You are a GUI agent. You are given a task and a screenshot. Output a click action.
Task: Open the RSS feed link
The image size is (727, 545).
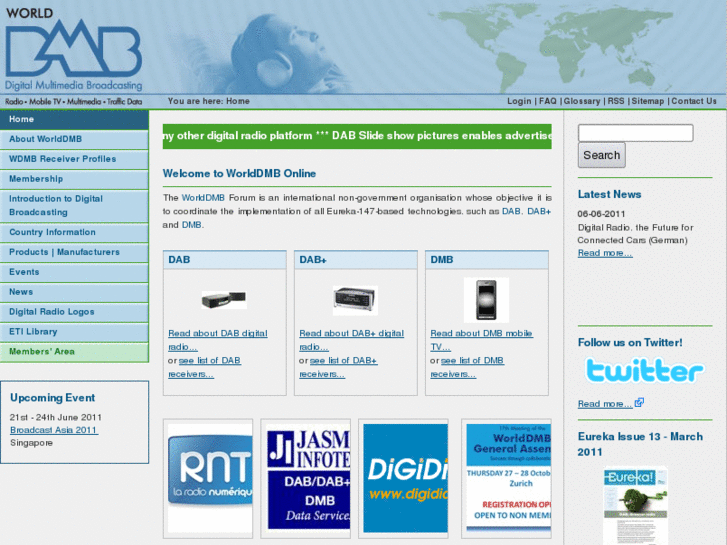(616, 101)
